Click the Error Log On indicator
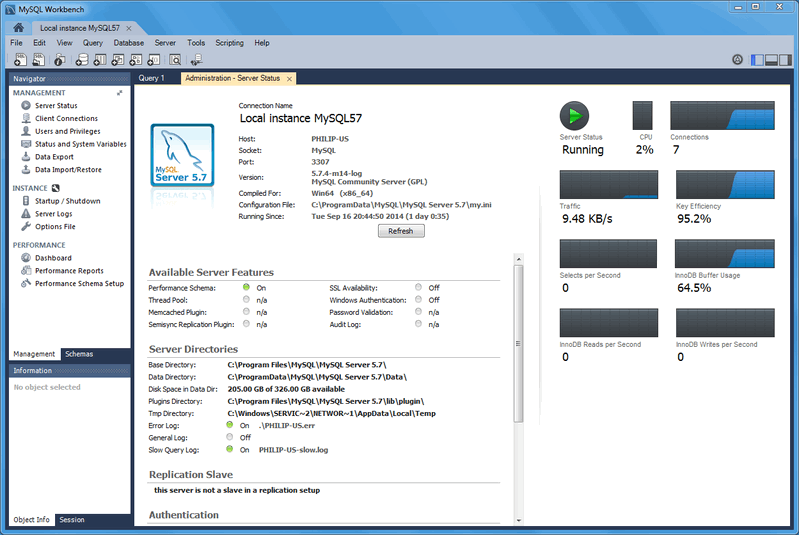Screen dimensions: 799x535 [229, 425]
